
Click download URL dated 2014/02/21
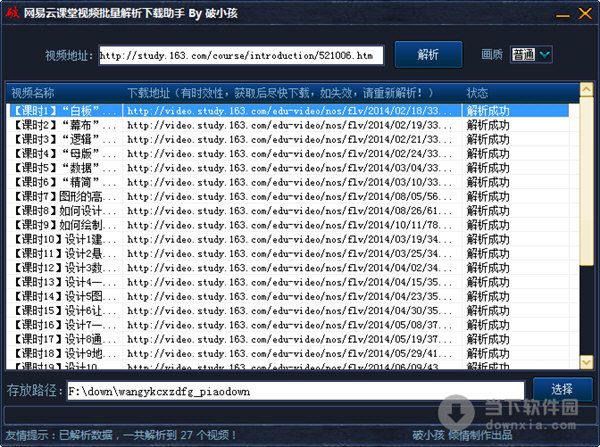(x=289, y=139)
